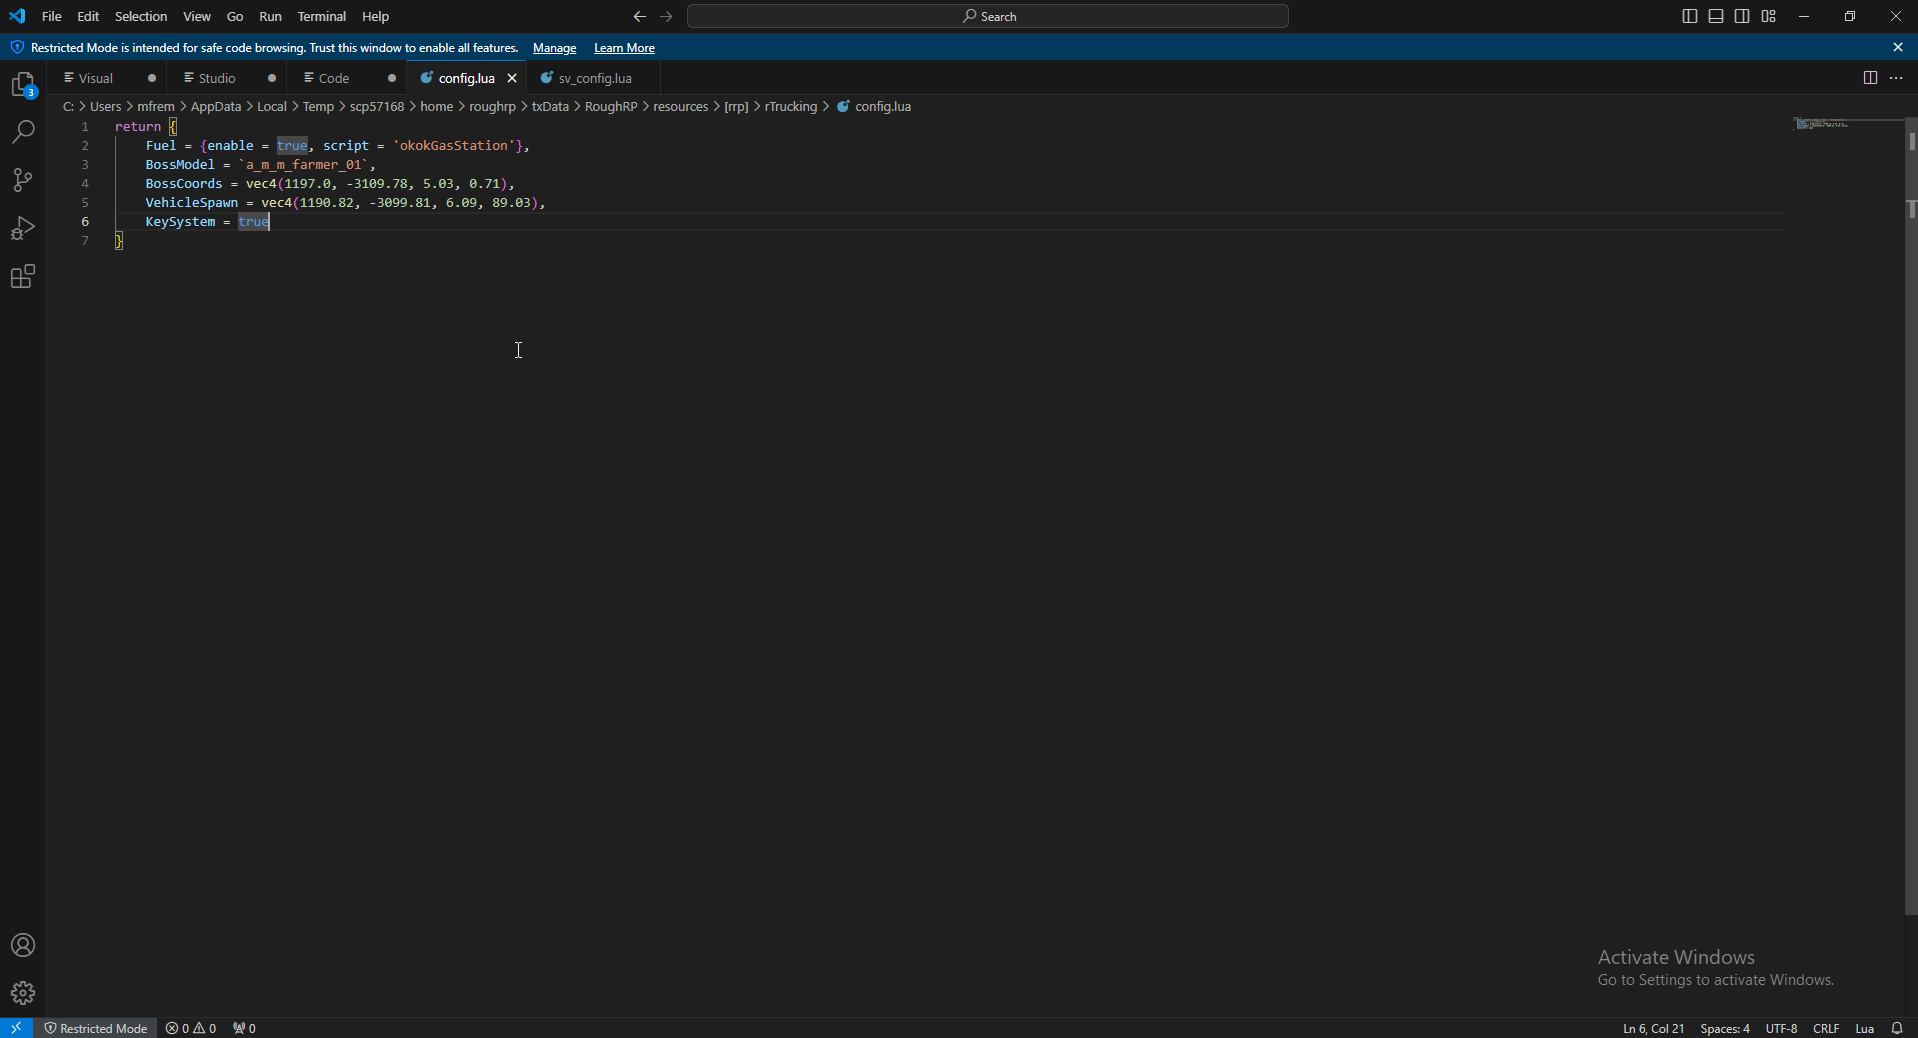Toggle the secondary sidebar visibility
The height and width of the screenshot is (1038, 1918).
[1741, 16]
